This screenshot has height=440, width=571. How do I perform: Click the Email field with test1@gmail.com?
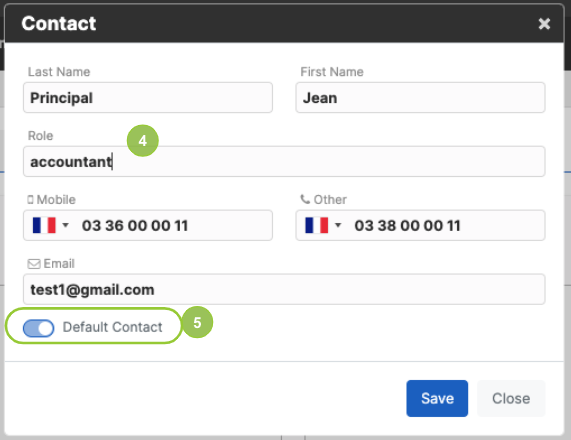pos(284,289)
